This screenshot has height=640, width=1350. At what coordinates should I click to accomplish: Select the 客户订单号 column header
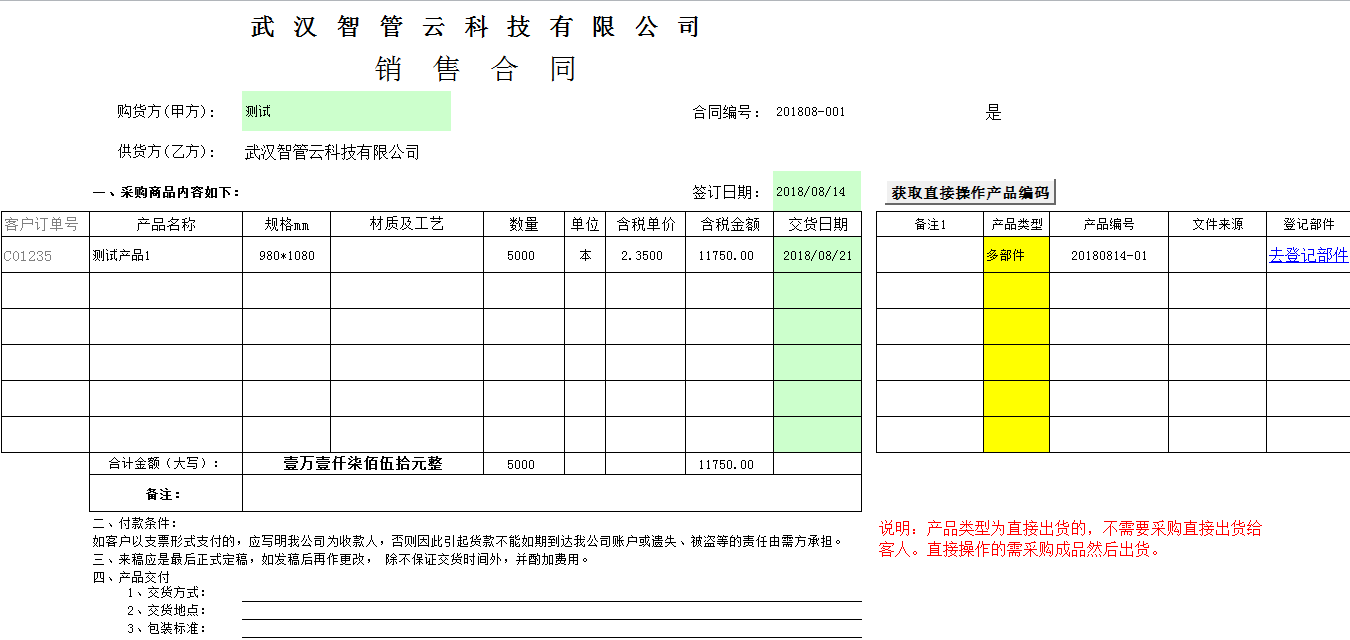coord(45,224)
